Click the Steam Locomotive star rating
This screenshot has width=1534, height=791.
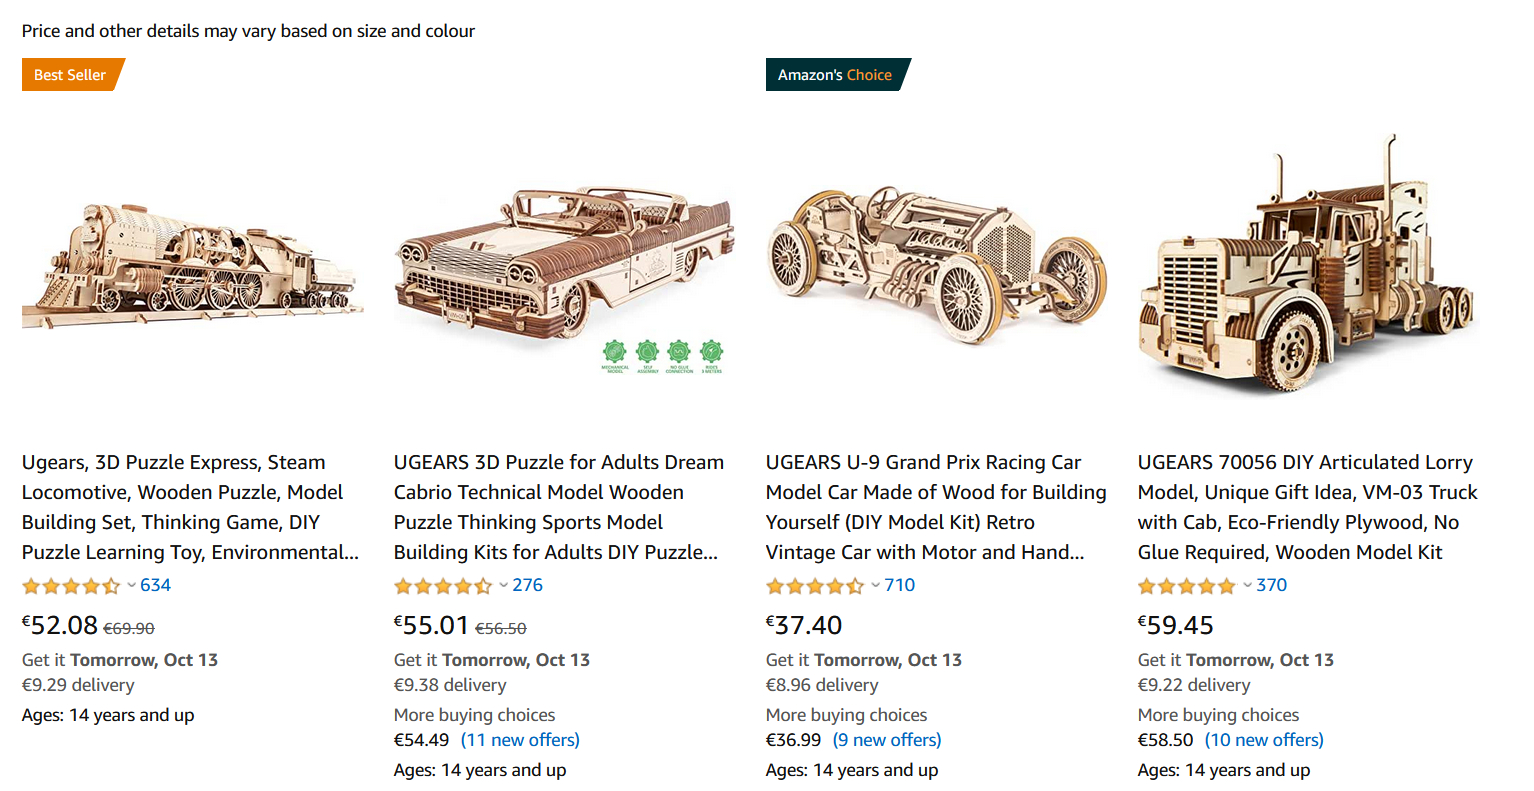(x=71, y=586)
